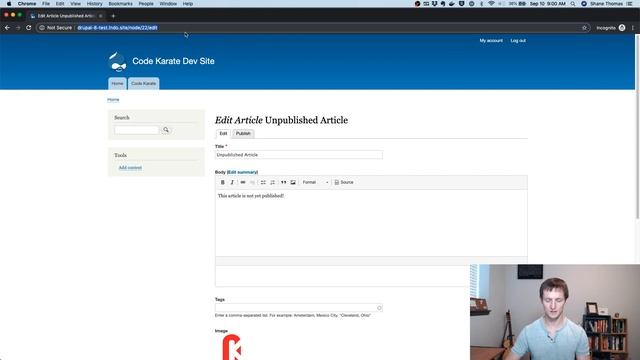Open the Home navigation tab
Image resolution: width=640 pixels, height=360 pixels.
(117, 84)
